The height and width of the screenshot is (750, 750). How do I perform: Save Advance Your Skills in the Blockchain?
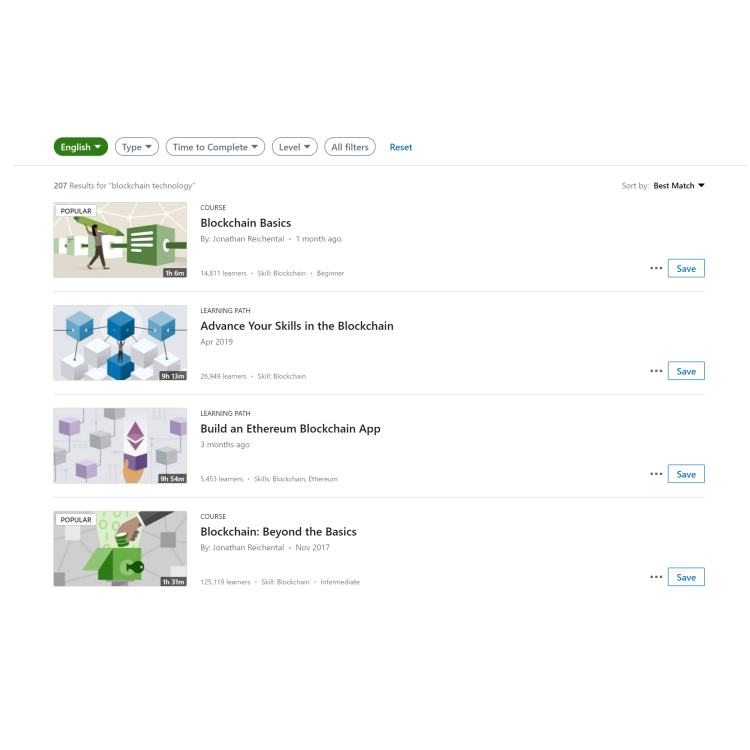coord(686,371)
